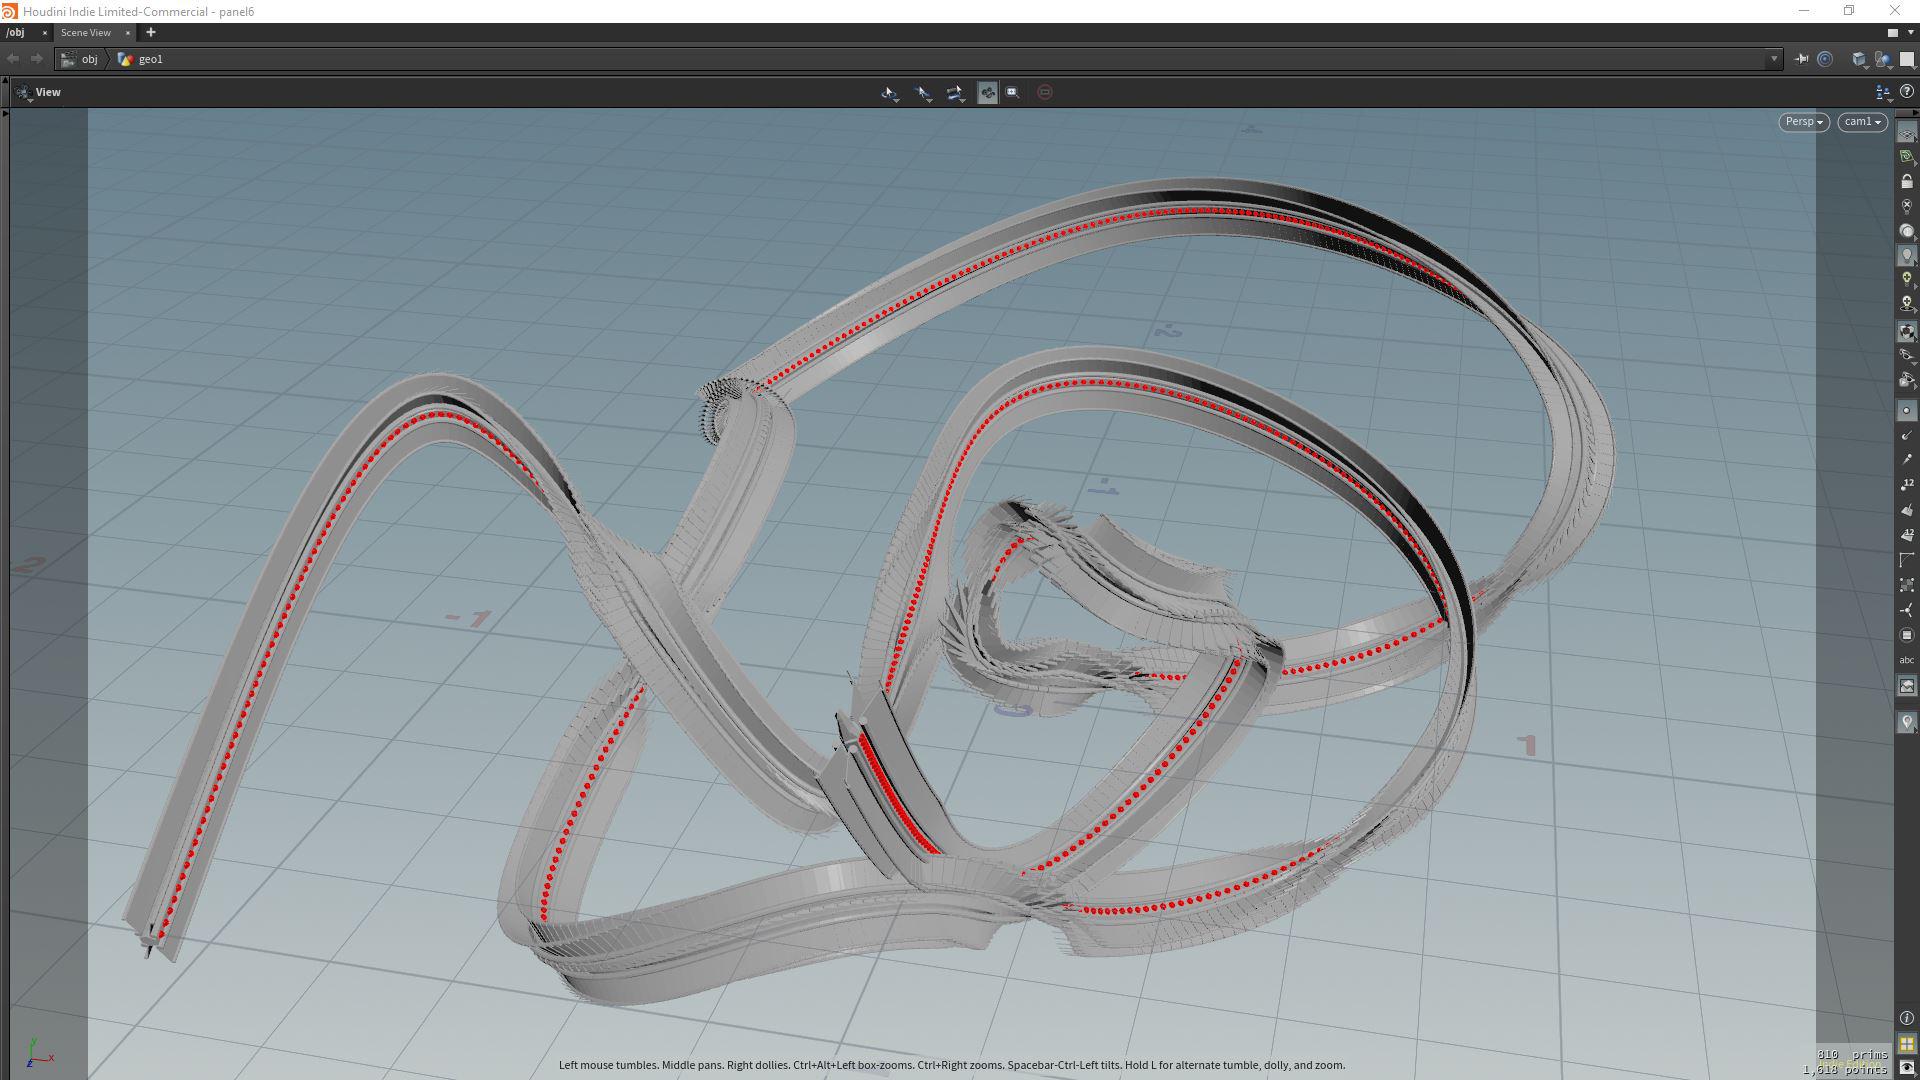Image resolution: width=1920 pixels, height=1080 pixels.
Task: Open the Persp view dropdown
Action: pyautogui.click(x=1802, y=121)
